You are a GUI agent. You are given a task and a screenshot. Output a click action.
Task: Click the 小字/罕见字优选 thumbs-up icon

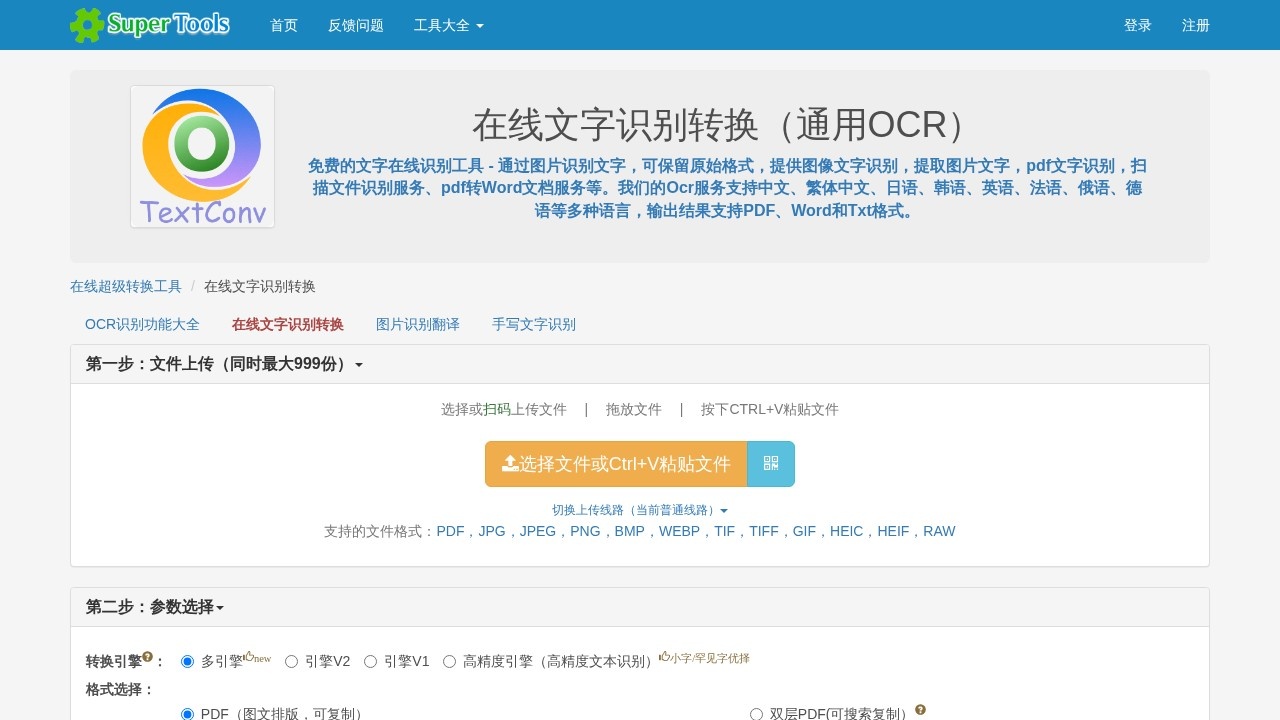(x=665, y=657)
